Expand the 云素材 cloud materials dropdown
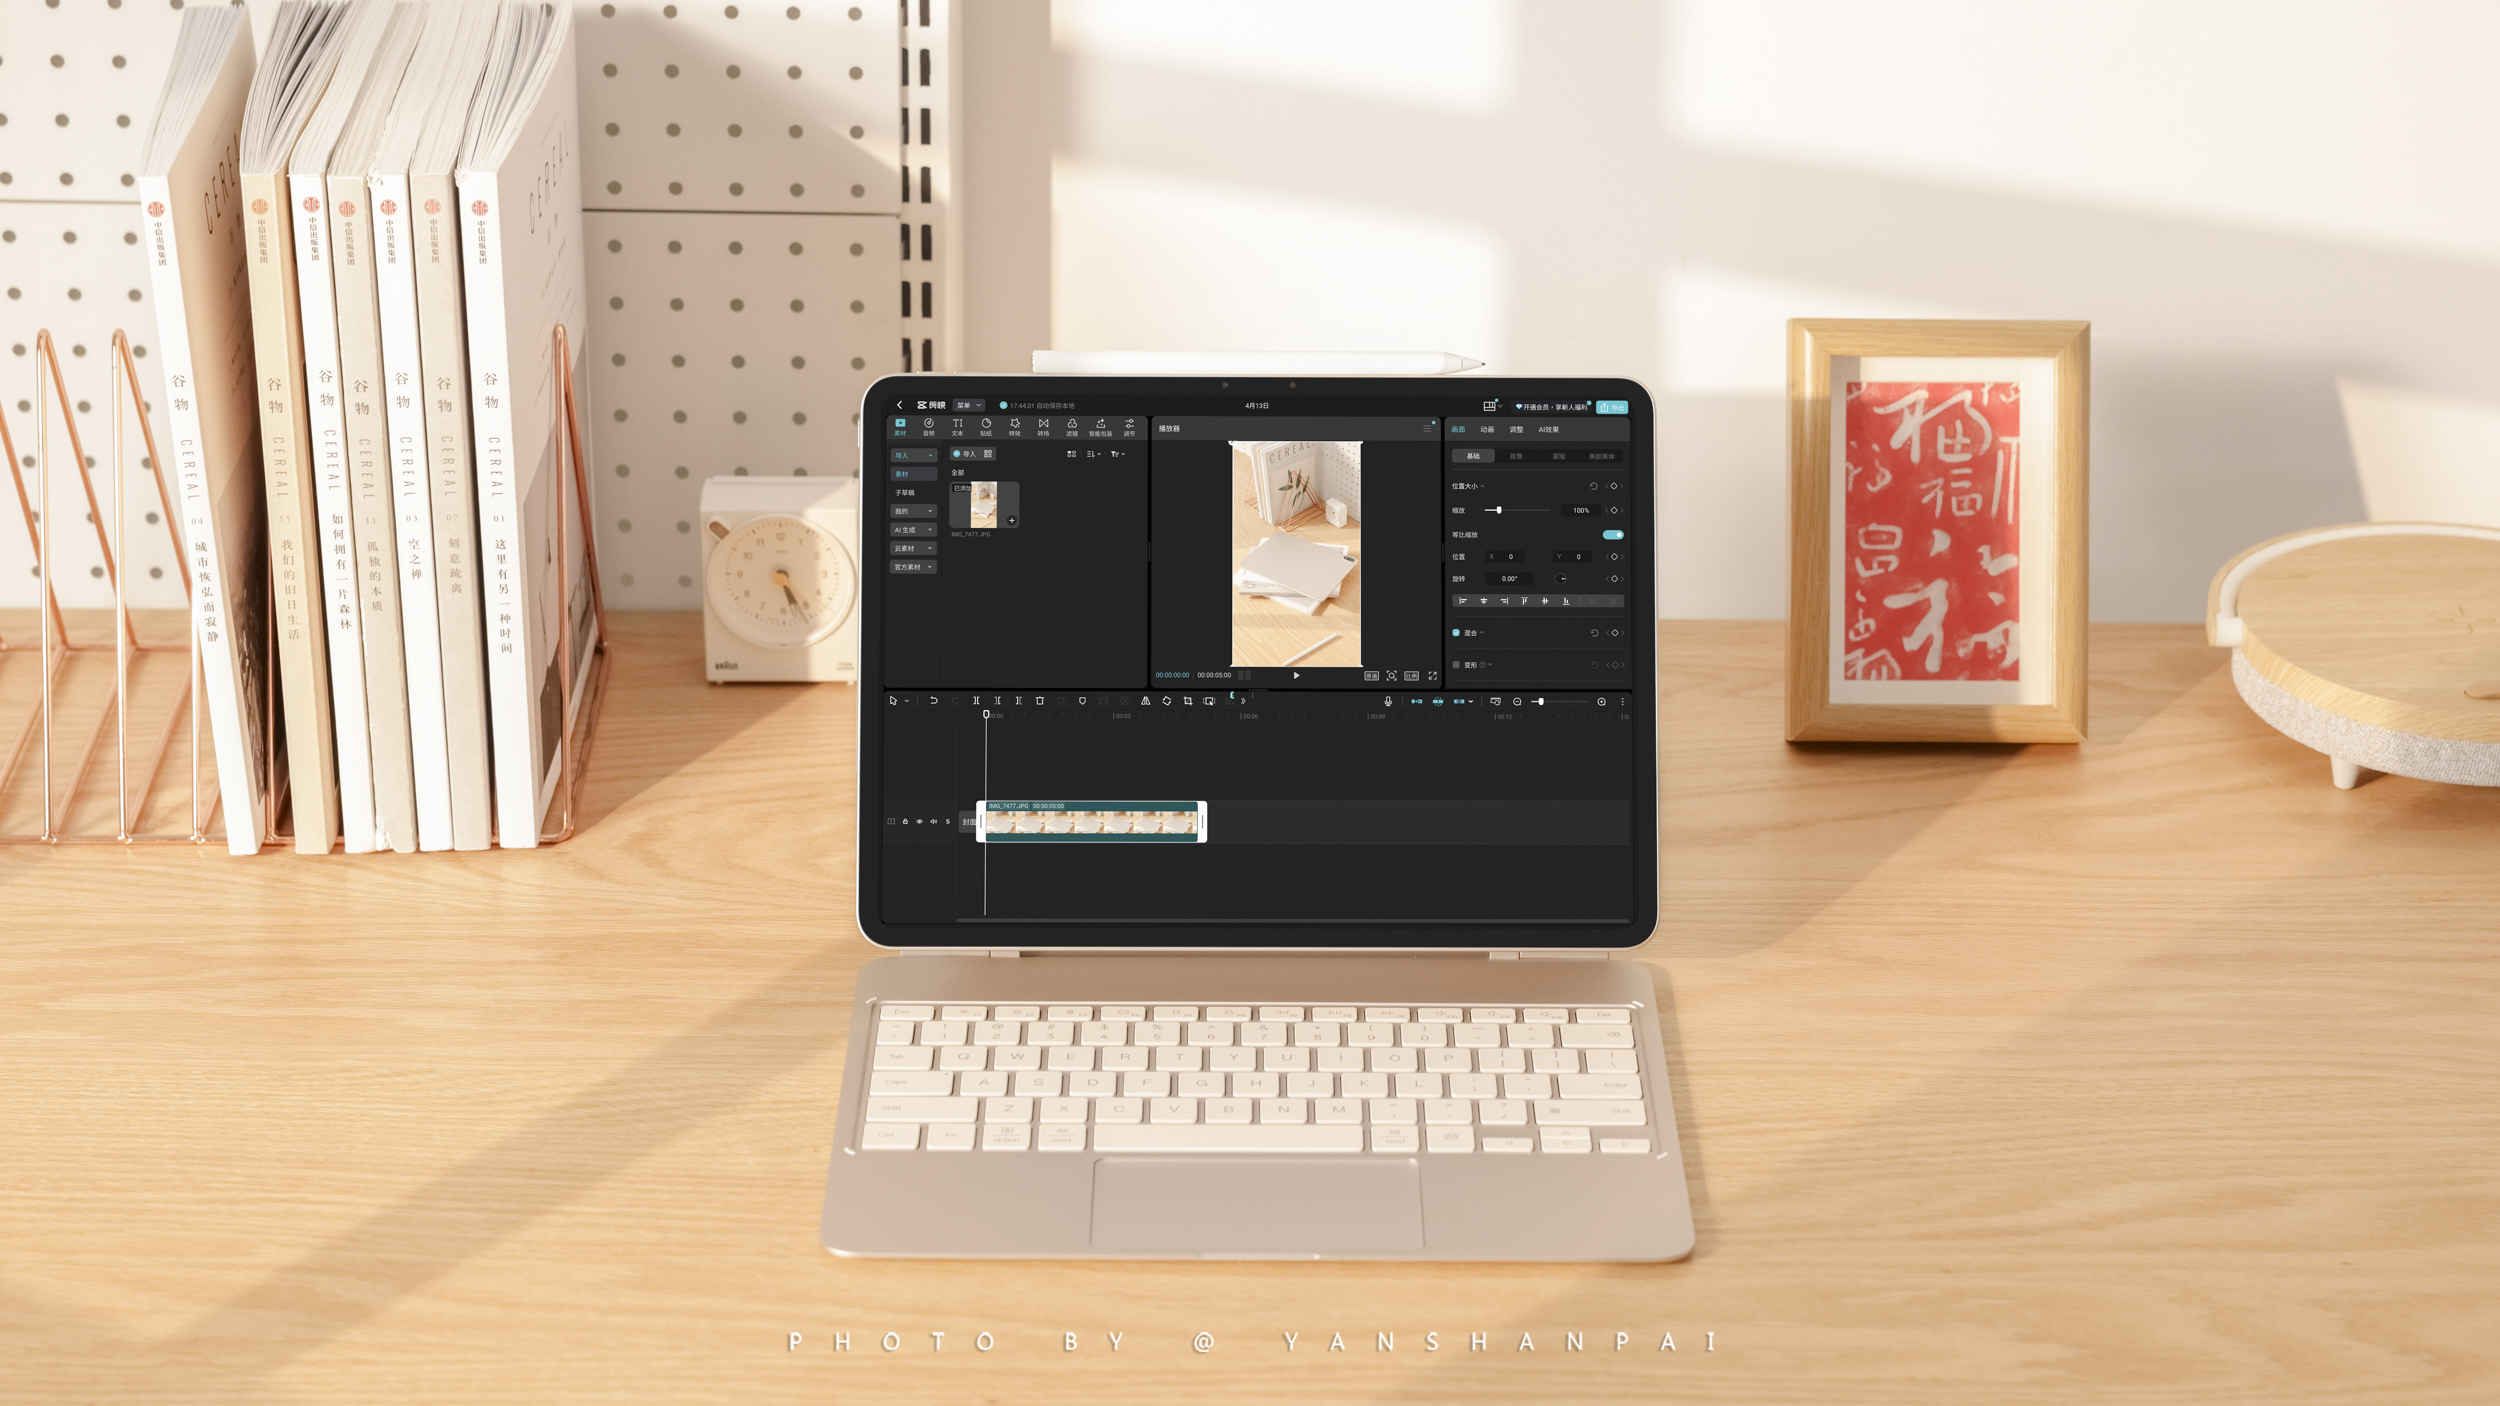This screenshot has height=1406, width=2500. pos(913,549)
